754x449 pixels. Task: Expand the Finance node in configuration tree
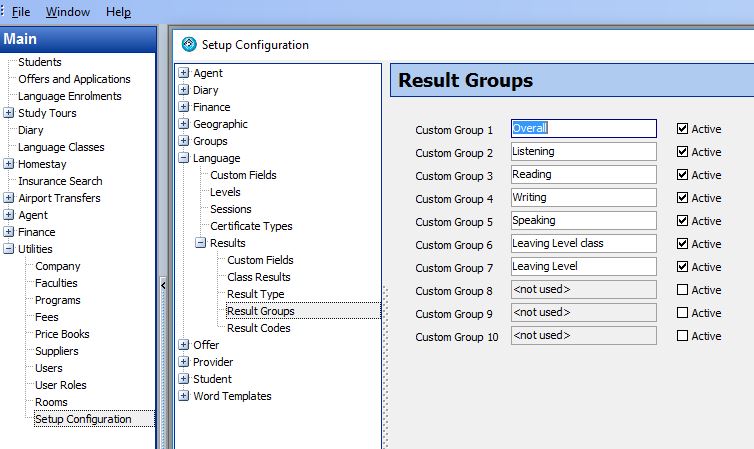pyautogui.click(x=184, y=107)
